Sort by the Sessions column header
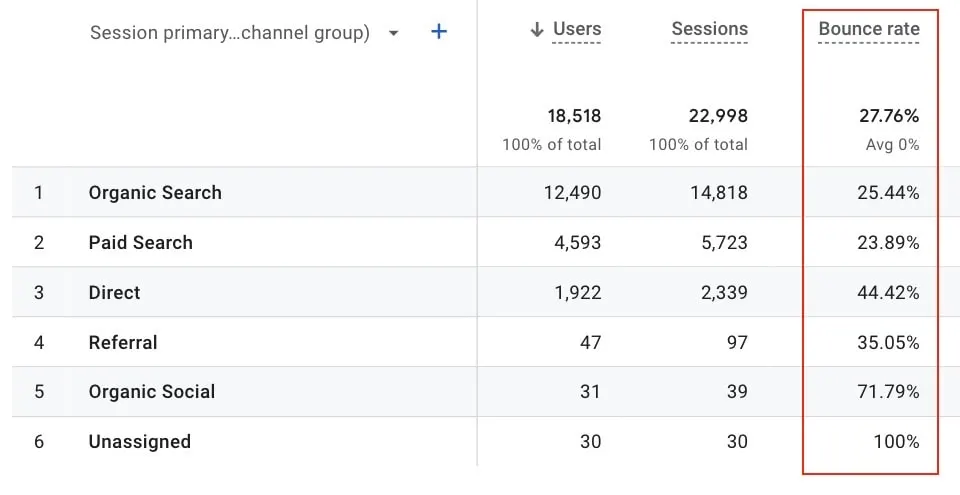Screen dimensions: 960x495 (x=710, y=29)
